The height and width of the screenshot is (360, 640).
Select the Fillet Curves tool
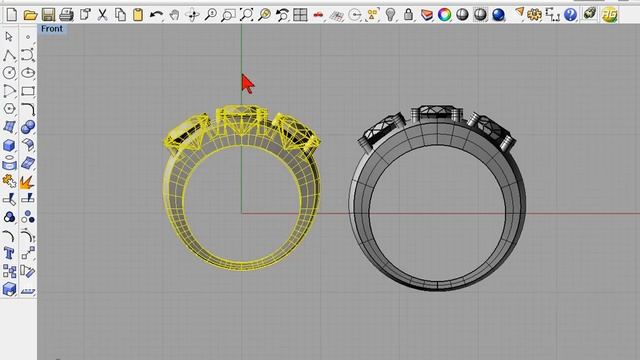27,109
